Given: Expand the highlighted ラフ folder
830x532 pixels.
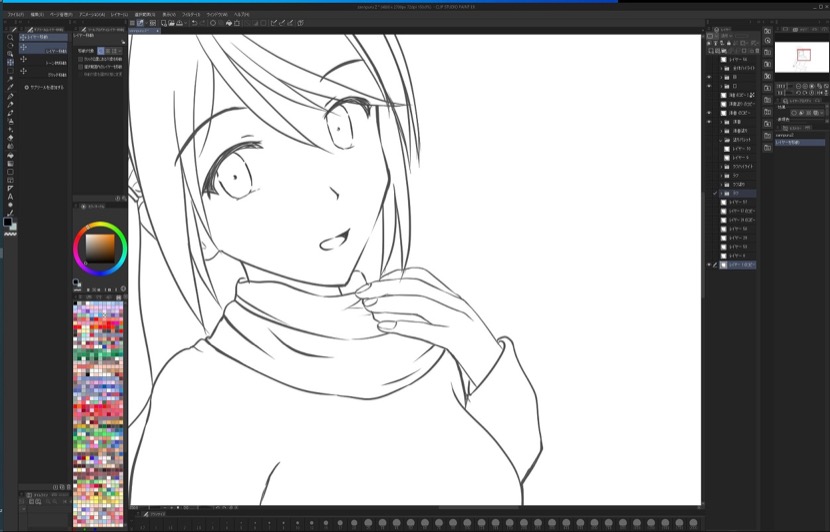Looking at the screenshot, I should pos(721,194).
